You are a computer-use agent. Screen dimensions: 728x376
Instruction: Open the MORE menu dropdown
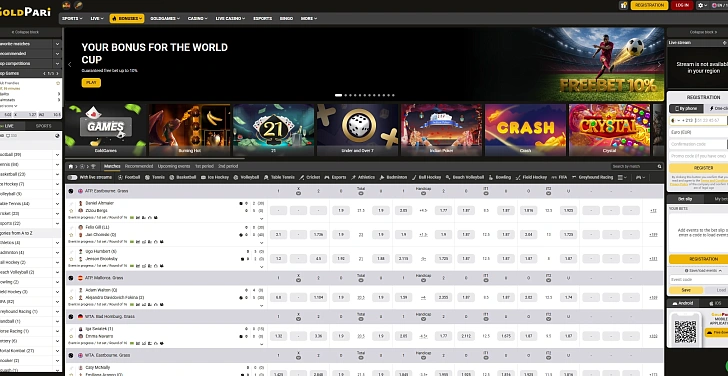[309, 19]
